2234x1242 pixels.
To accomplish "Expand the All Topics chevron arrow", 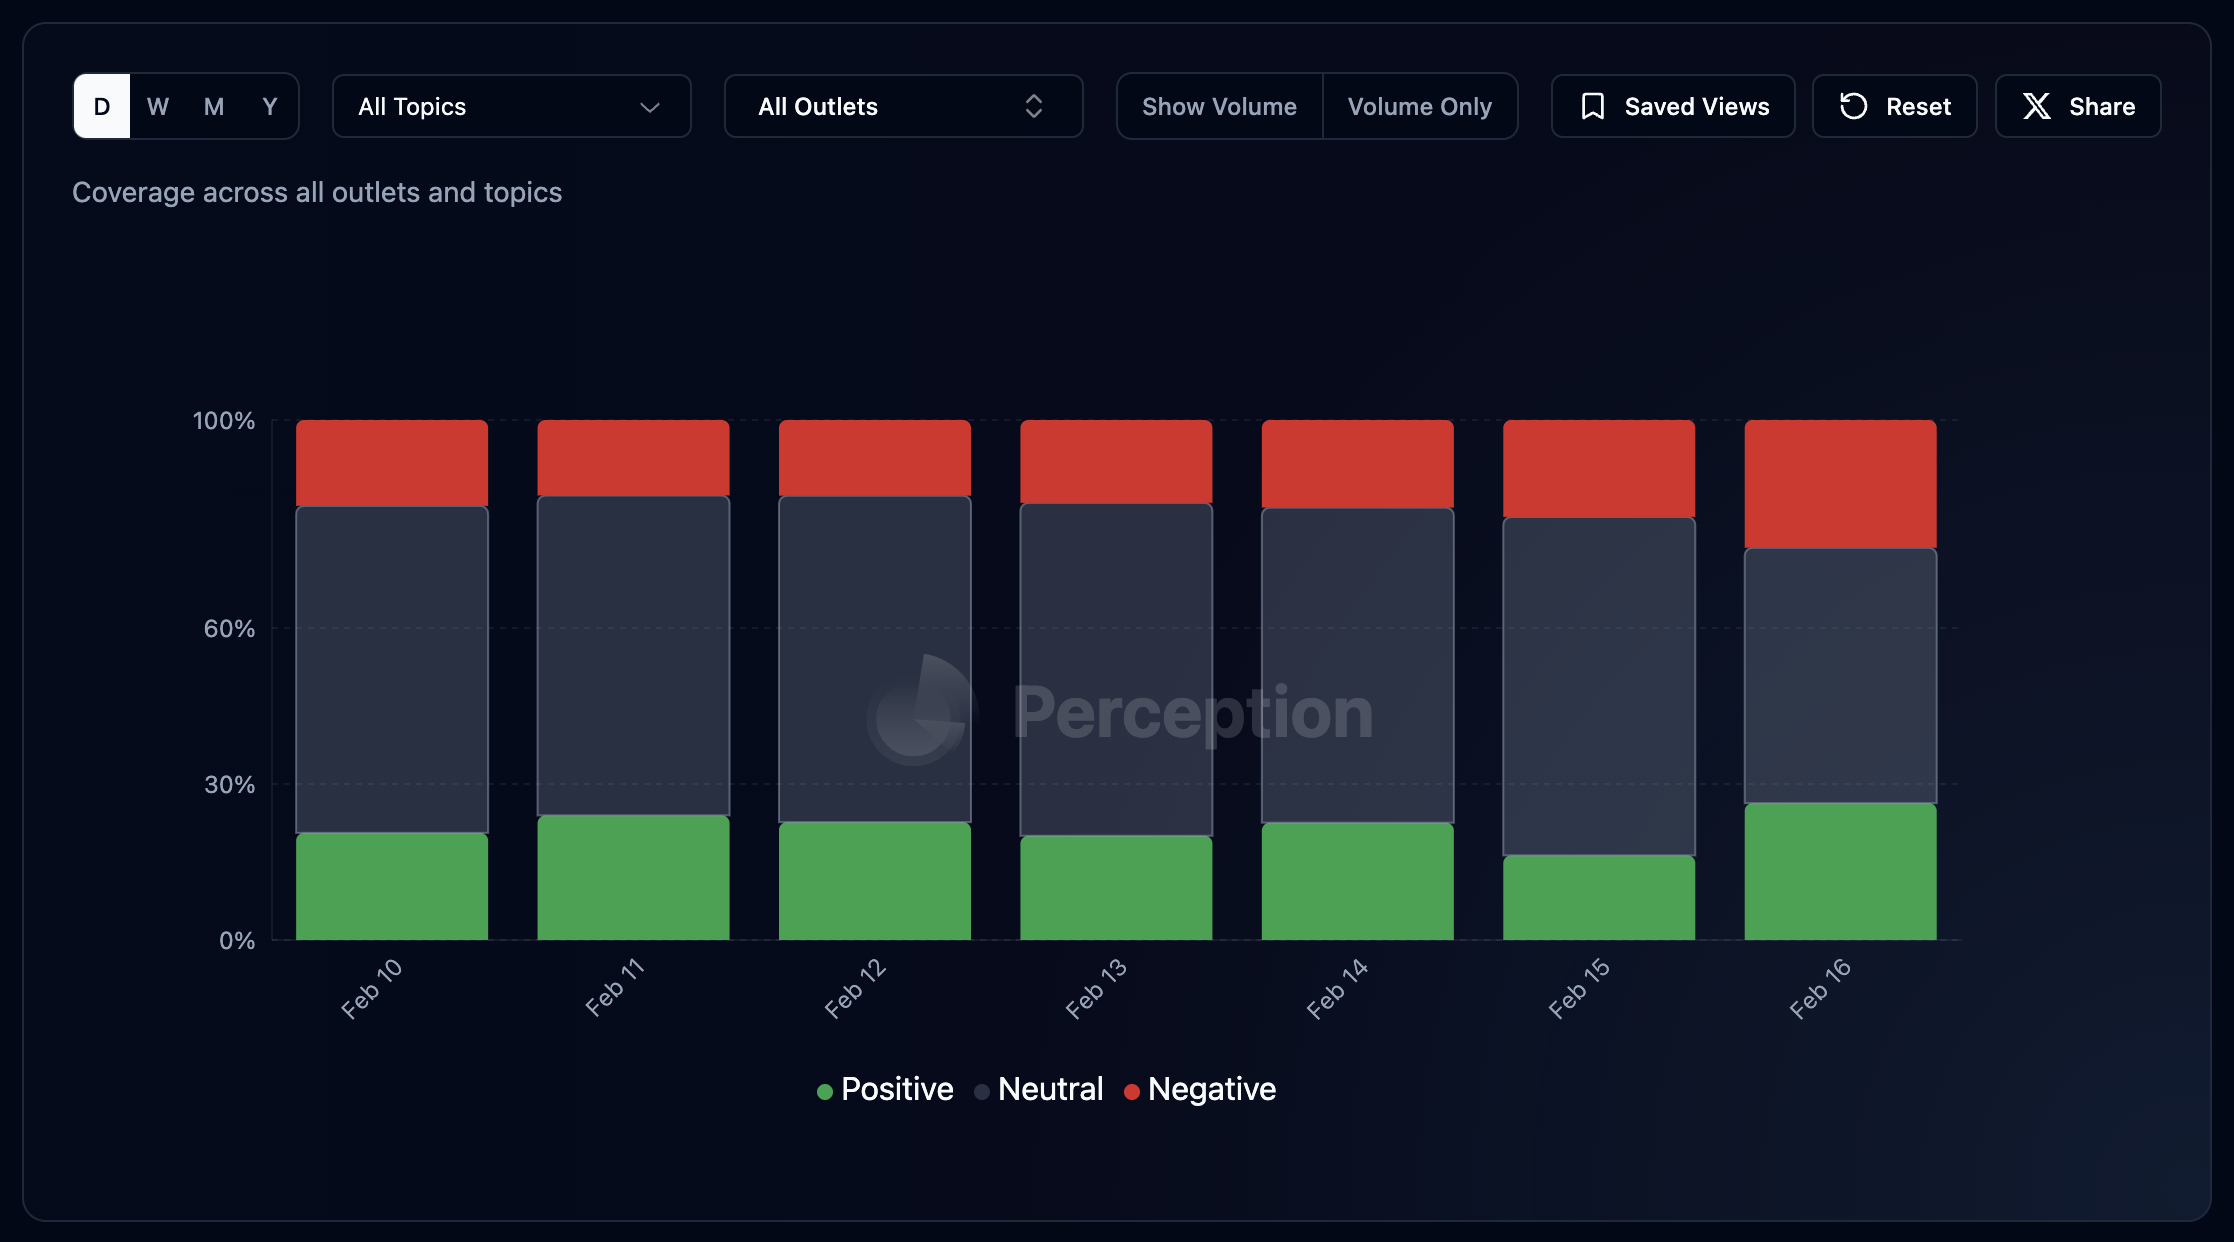I will tap(650, 107).
